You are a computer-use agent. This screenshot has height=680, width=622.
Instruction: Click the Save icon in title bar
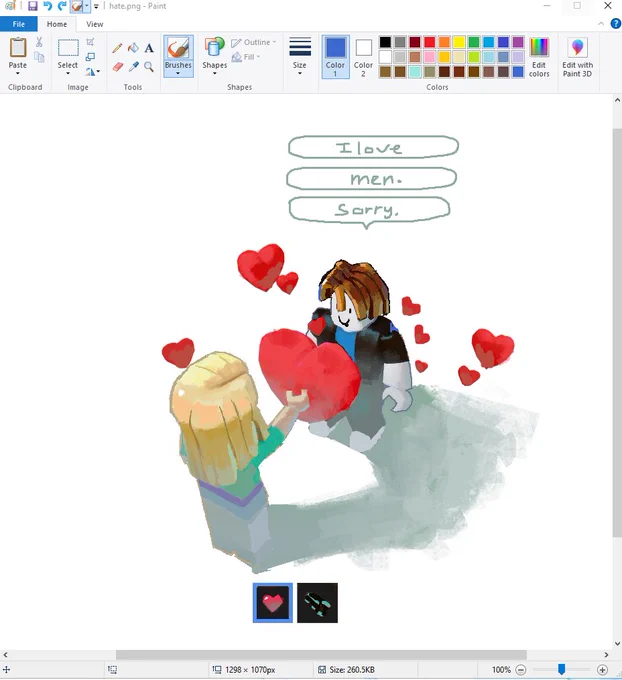pyautogui.click(x=33, y=6)
